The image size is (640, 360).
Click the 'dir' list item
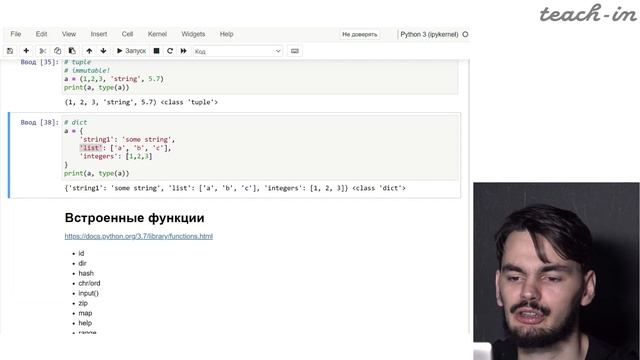(82, 263)
